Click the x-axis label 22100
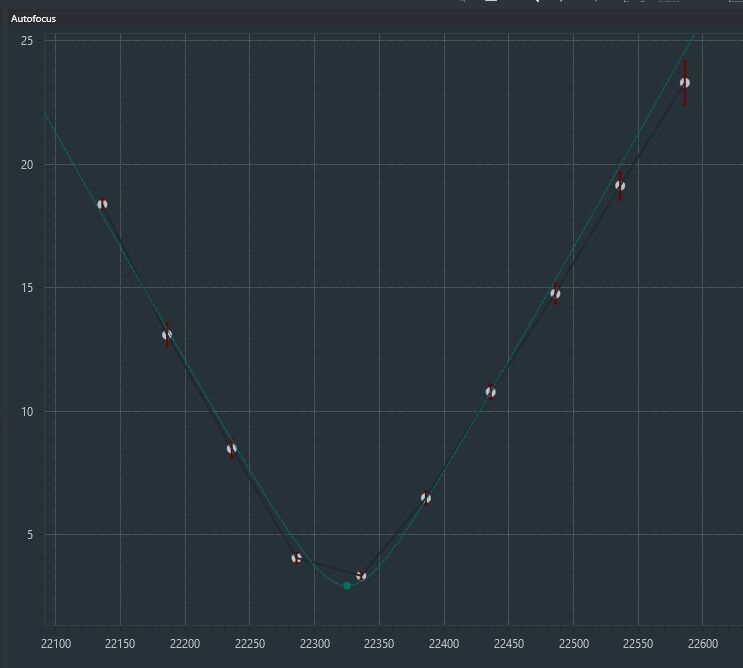Viewport: 743px width, 668px height. click(x=56, y=644)
